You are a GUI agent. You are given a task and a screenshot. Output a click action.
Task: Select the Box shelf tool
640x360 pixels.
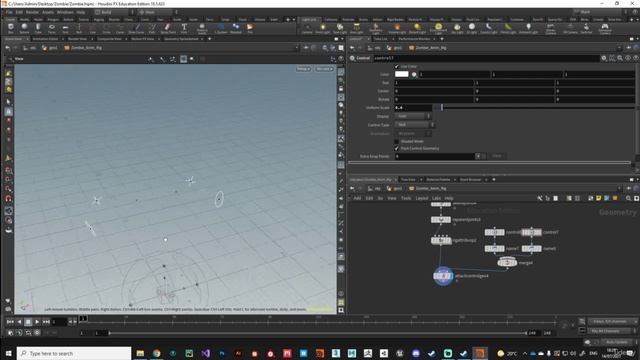tap(11, 28)
